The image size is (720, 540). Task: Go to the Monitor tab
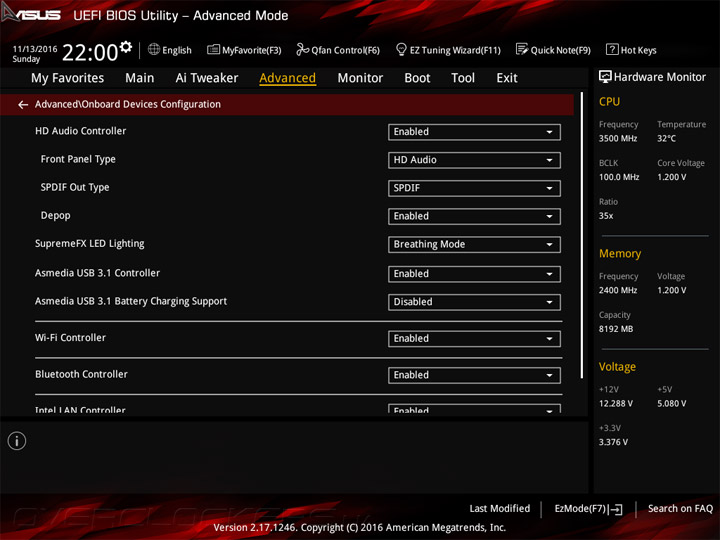coord(360,78)
